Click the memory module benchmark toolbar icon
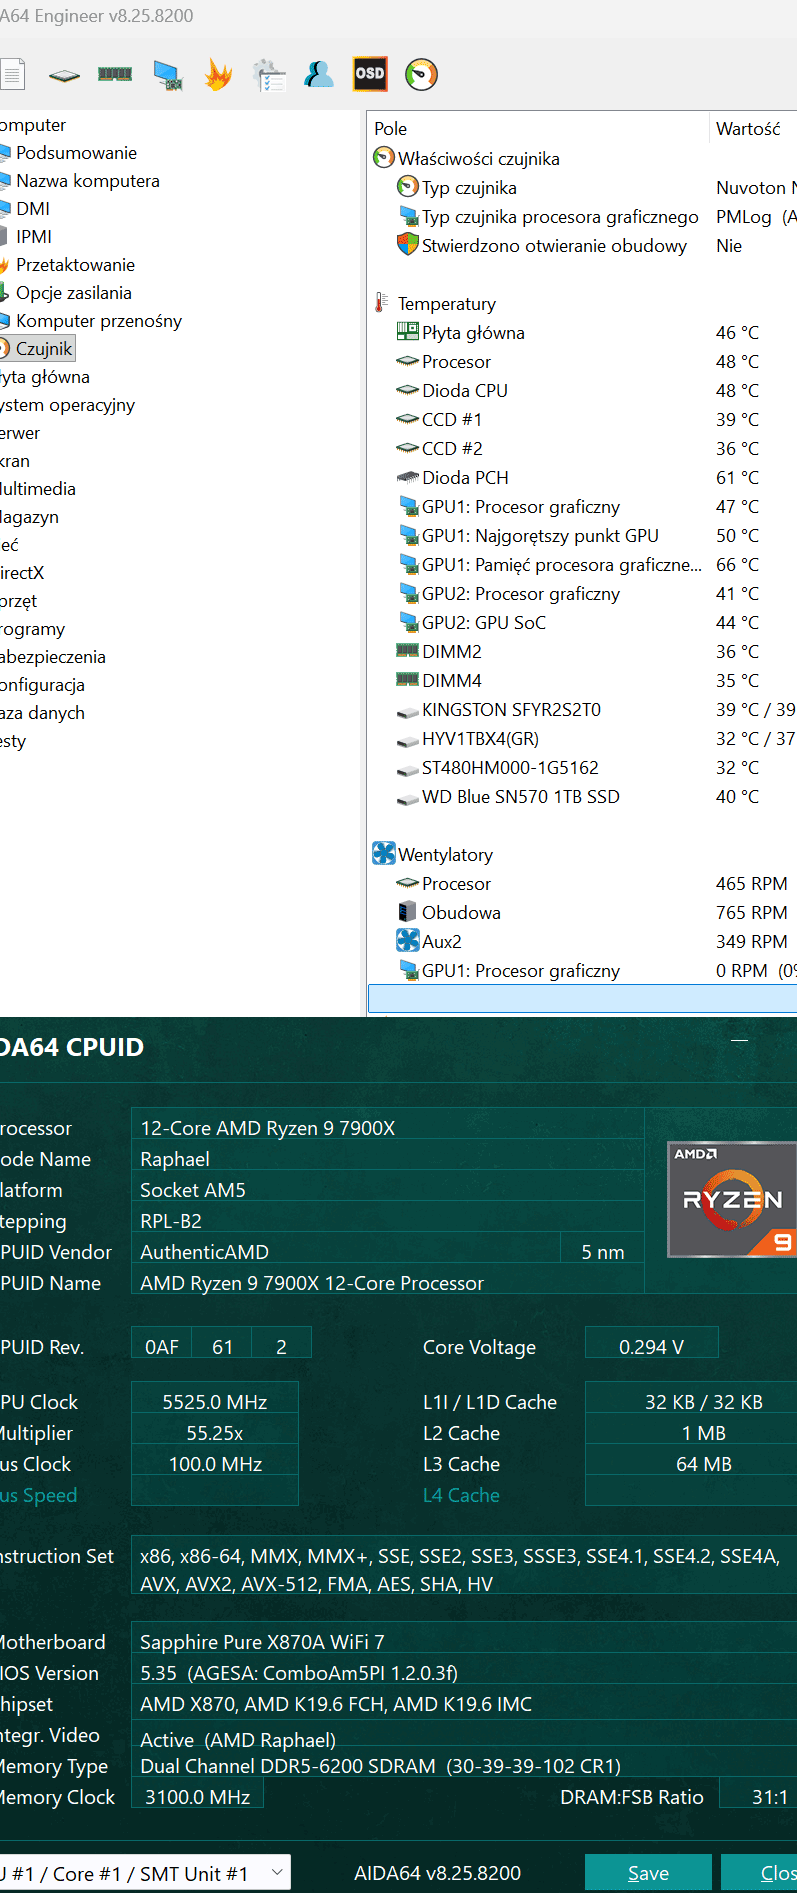797x1893 pixels. [x=115, y=74]
